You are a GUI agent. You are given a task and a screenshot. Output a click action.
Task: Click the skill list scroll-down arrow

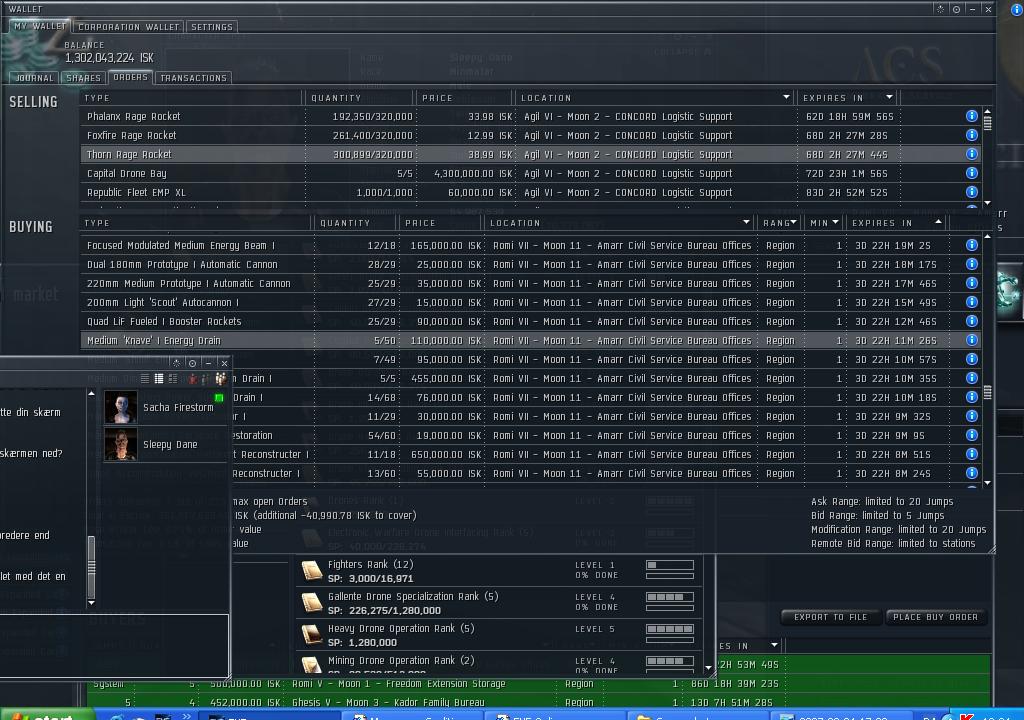[709, 668]
